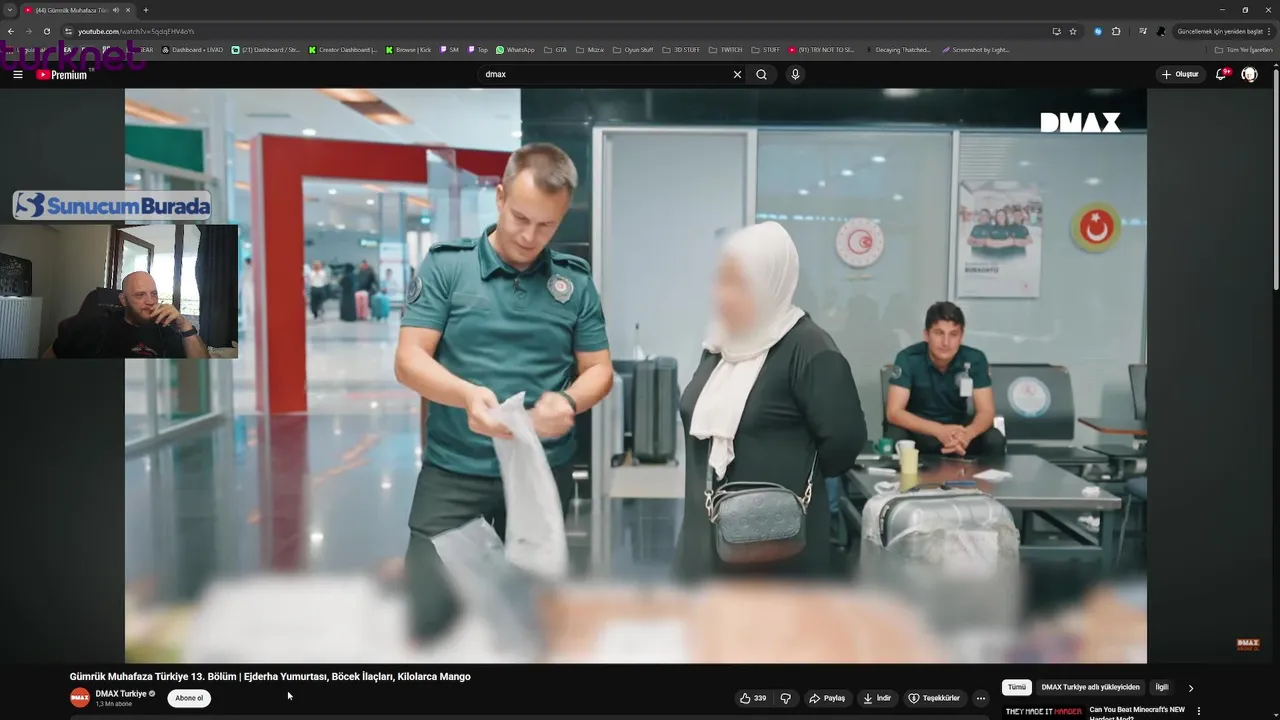Download the video with İndir
Screen dimensions: 1280x720
click(877, 698)
